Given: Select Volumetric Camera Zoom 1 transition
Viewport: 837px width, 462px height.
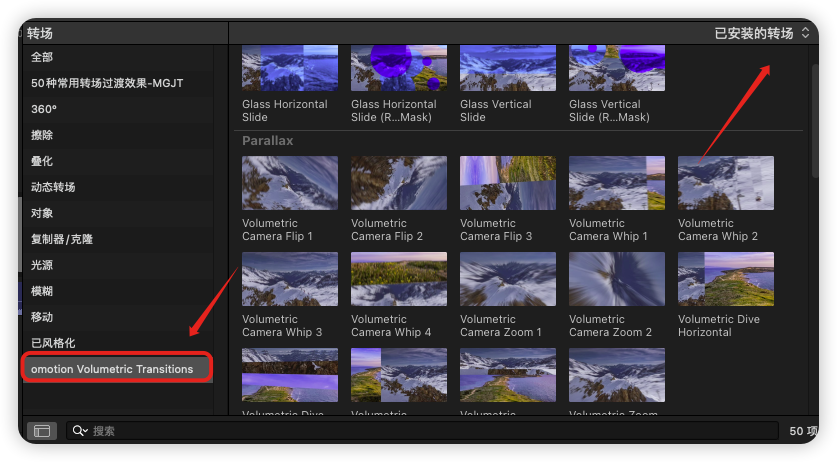Looking at the screenshot, I should point(508,279).
